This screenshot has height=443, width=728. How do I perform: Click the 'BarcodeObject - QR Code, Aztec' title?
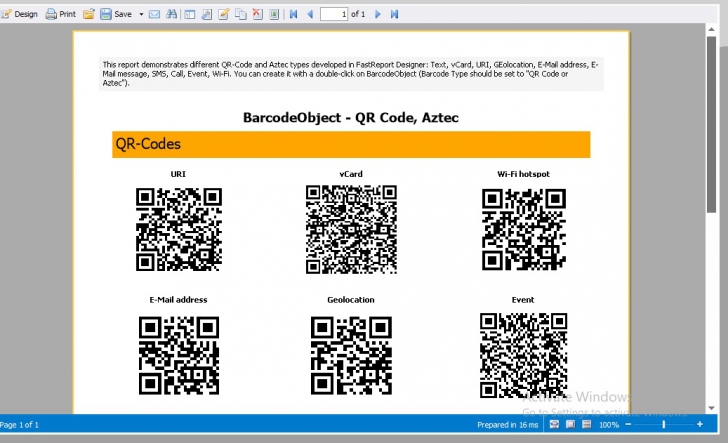pos(351,117)
